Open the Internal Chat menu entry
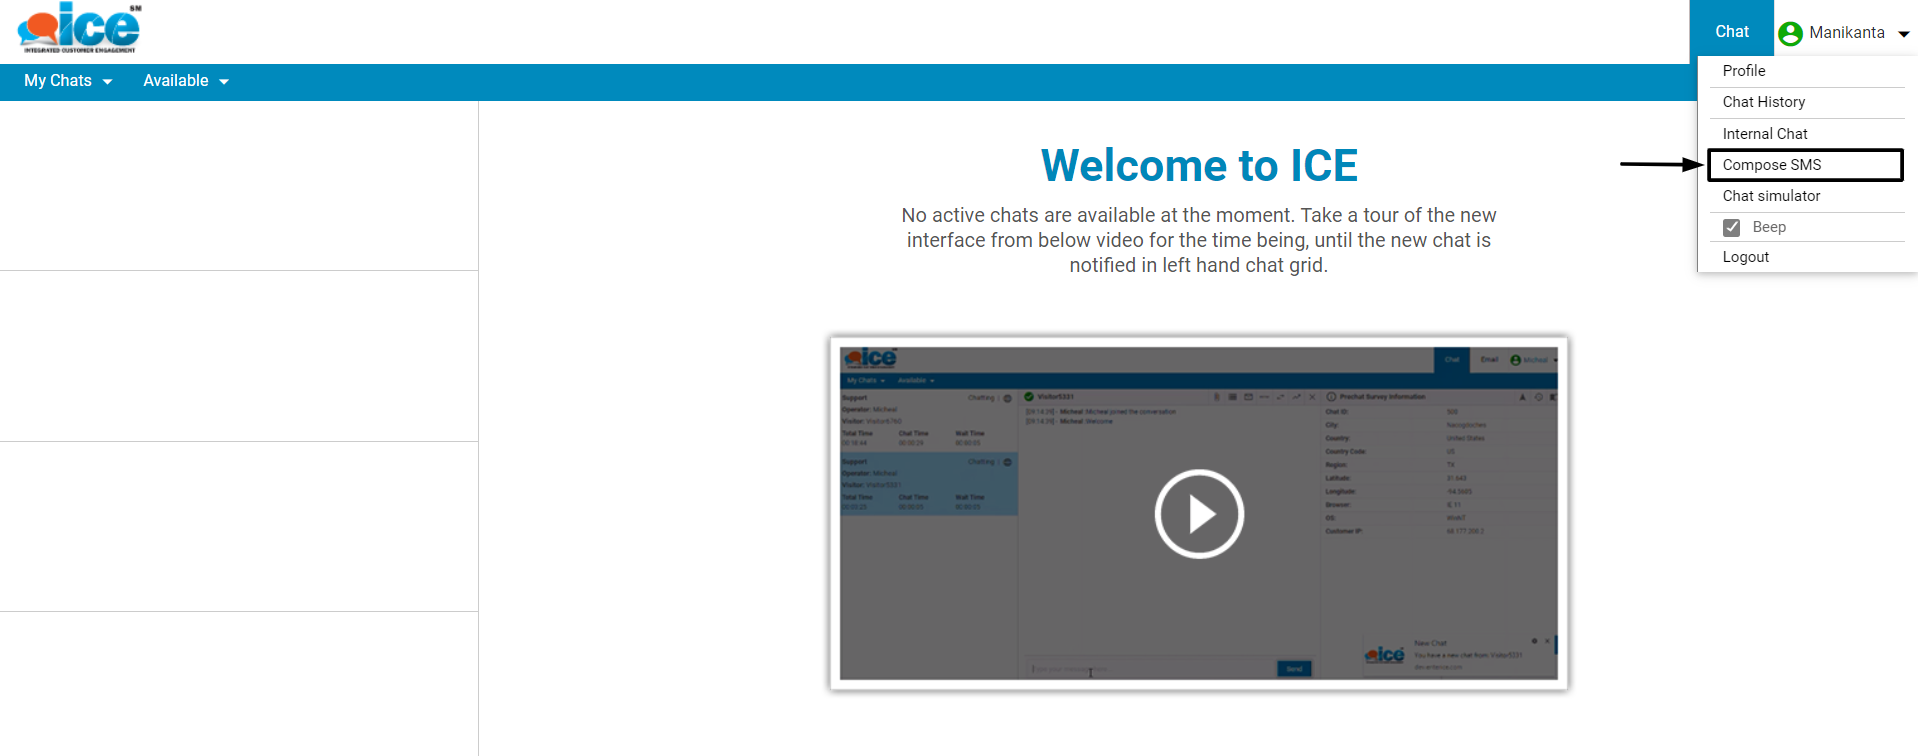The height and width of the screenshot is (756, 1918). click(1764, 134)
